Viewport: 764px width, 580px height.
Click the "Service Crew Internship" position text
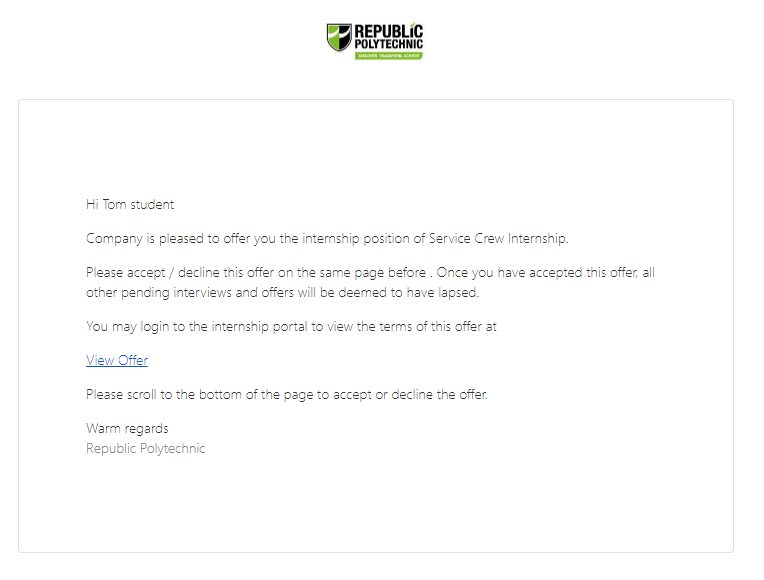click(497, 238)
